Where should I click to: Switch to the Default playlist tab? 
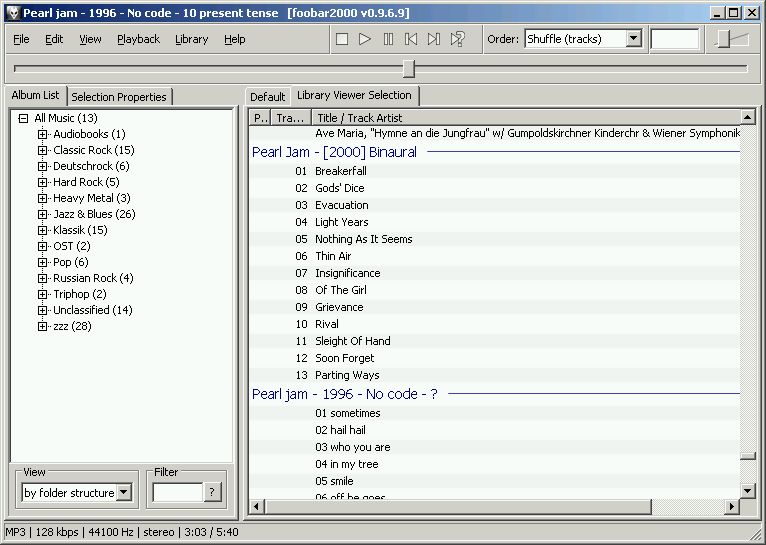click(267, 97)
